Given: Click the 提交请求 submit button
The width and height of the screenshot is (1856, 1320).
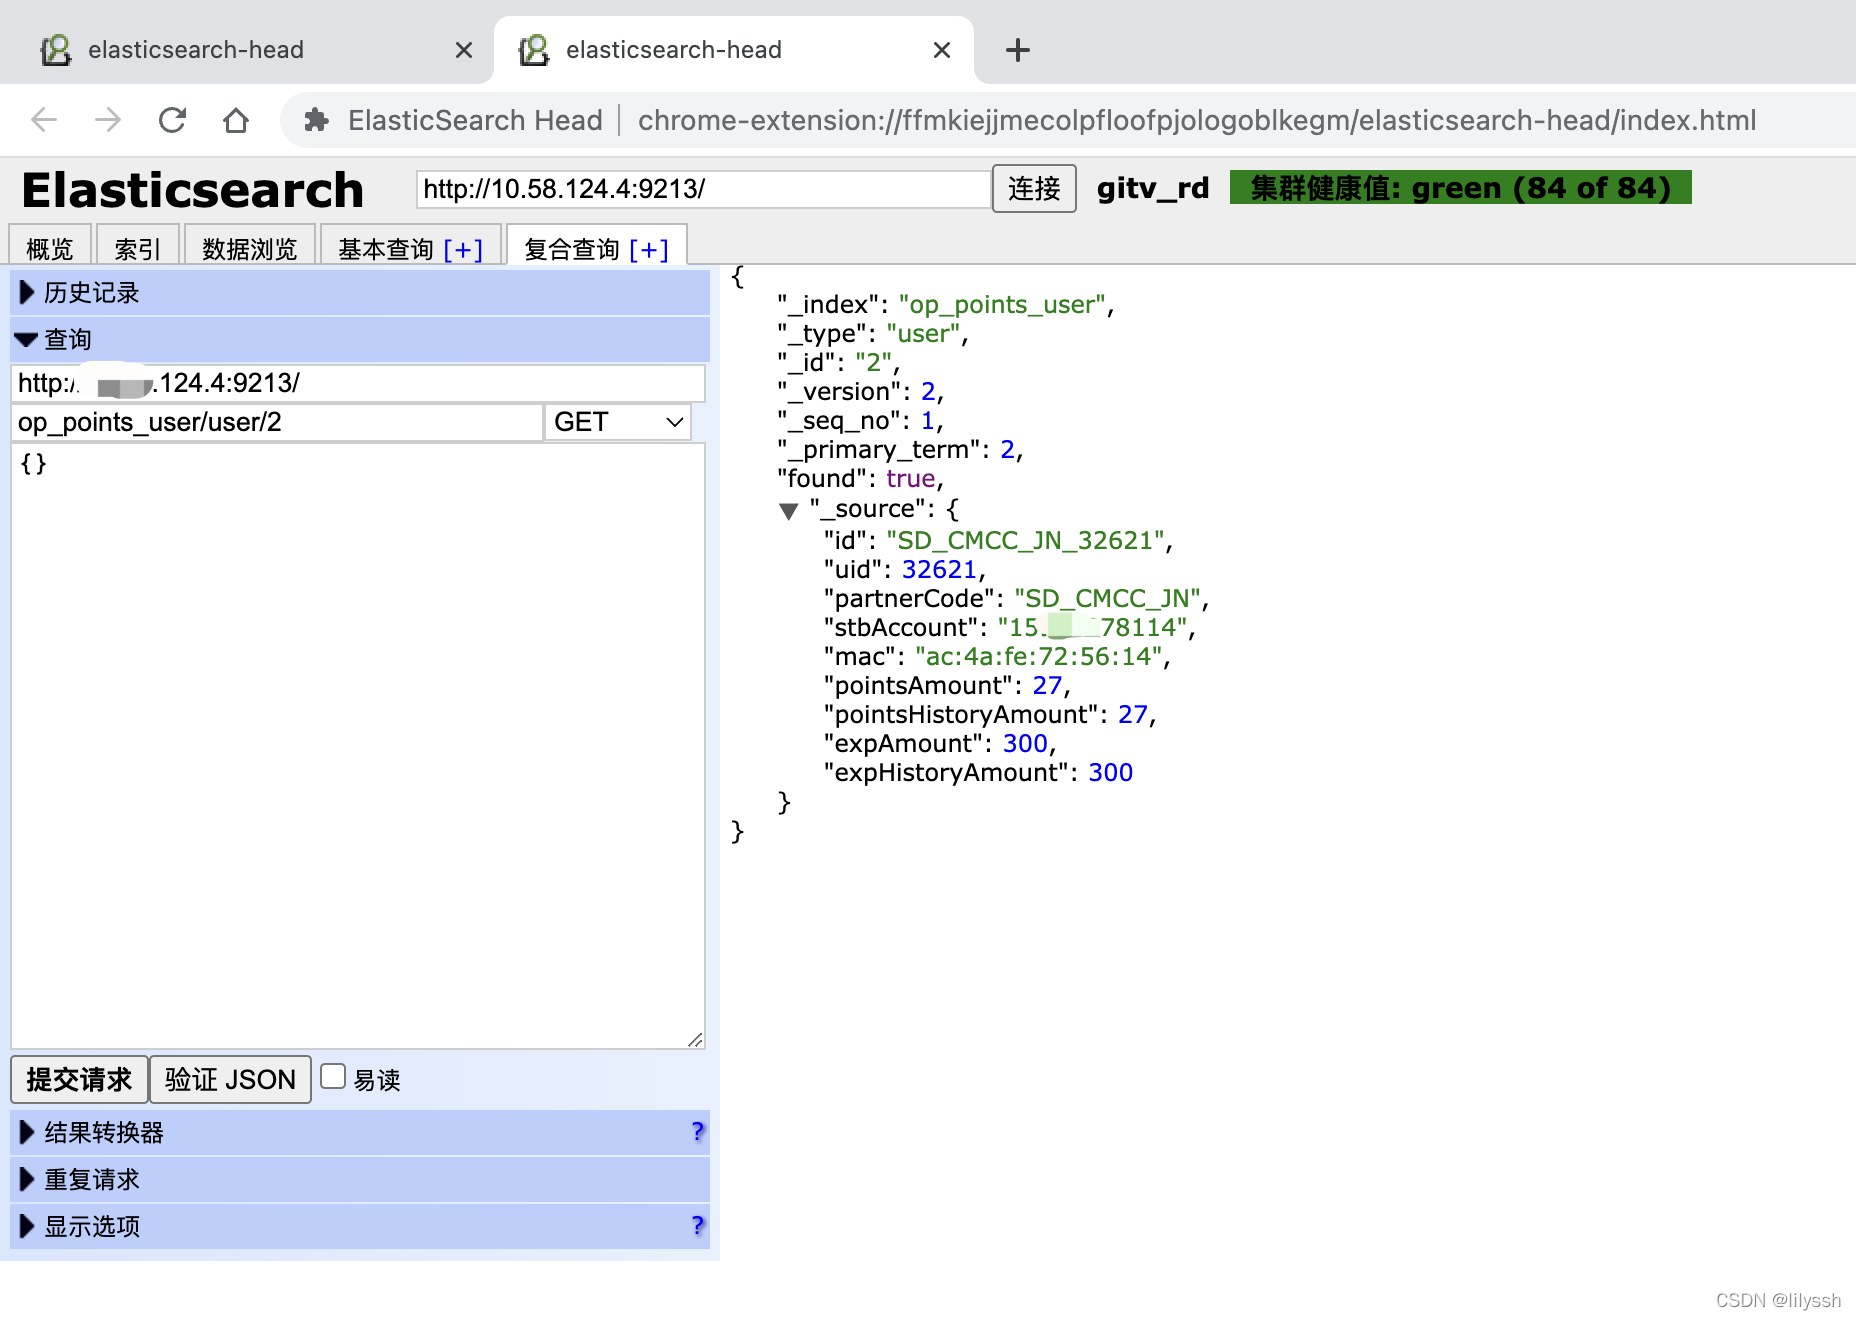Looking at the screenshot, I should coord(79,1079).
